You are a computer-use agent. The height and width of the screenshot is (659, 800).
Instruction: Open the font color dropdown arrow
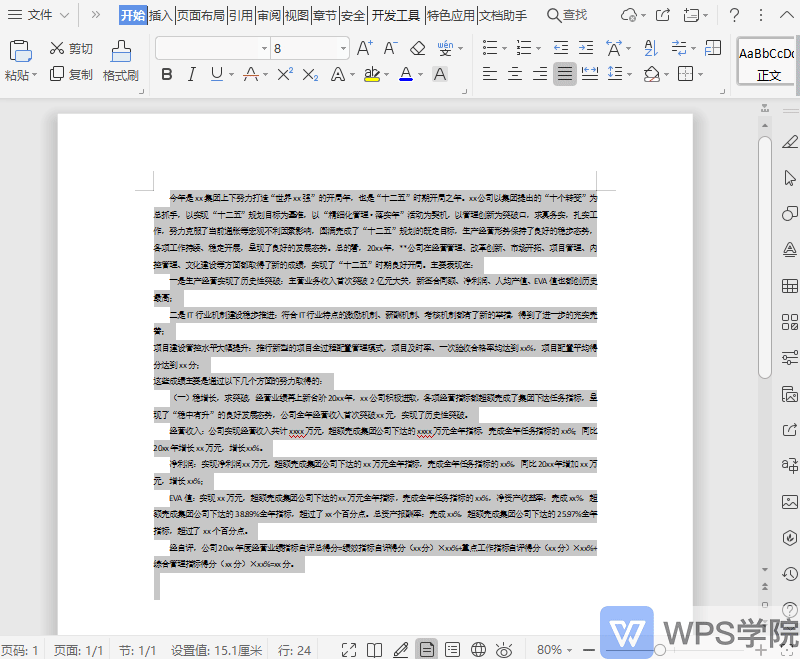tap(420, 75)
